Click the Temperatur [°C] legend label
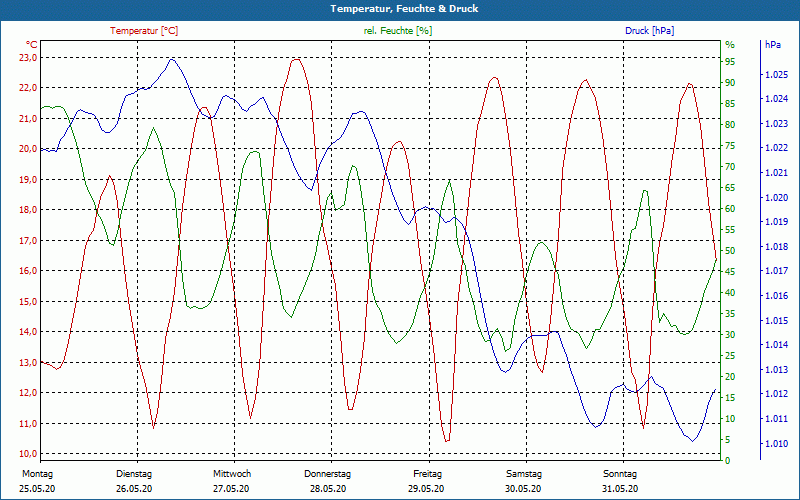 (x=144, y=31)
